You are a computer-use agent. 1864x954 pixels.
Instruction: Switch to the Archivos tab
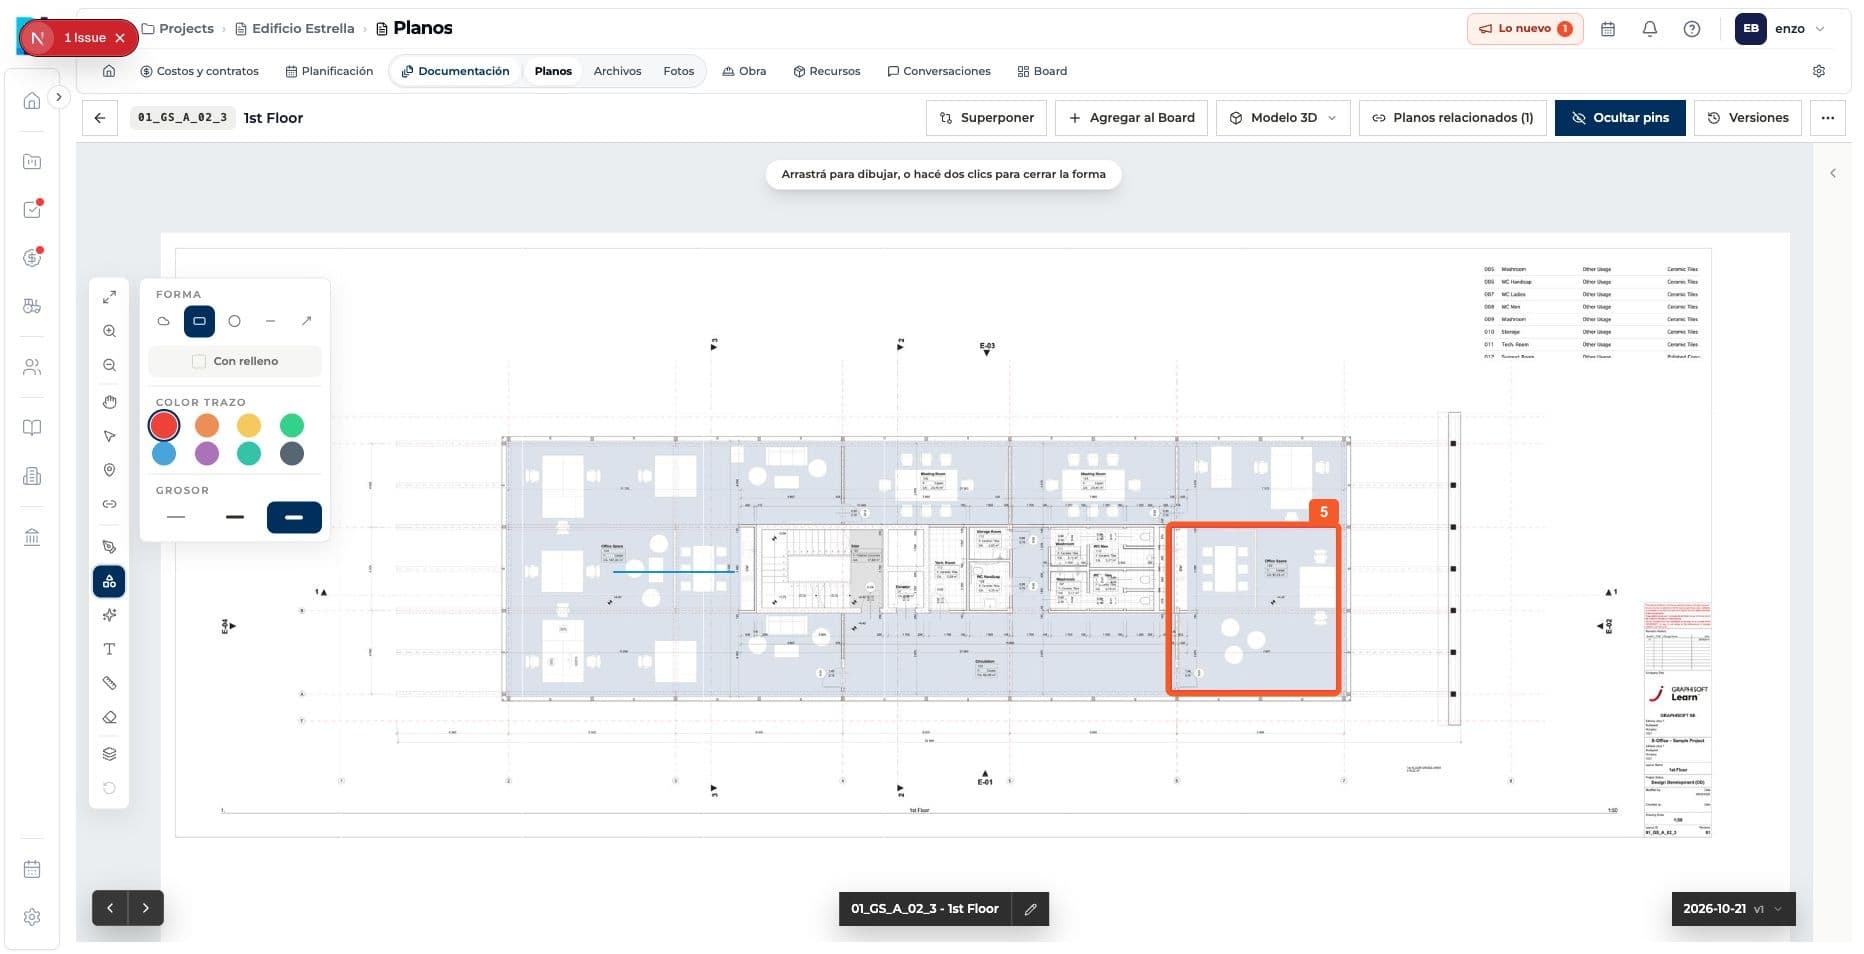(x=617, y=71)
